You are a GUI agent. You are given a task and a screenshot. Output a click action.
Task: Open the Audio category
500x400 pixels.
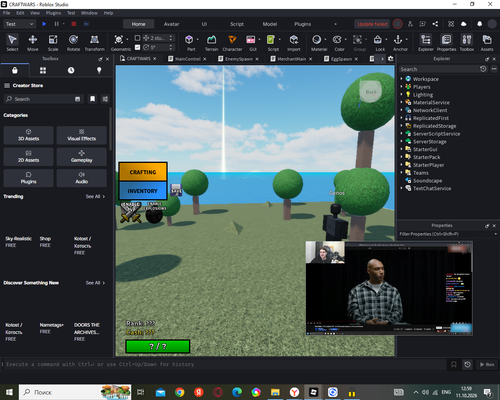pyautogui.click(x=82, y=178)
